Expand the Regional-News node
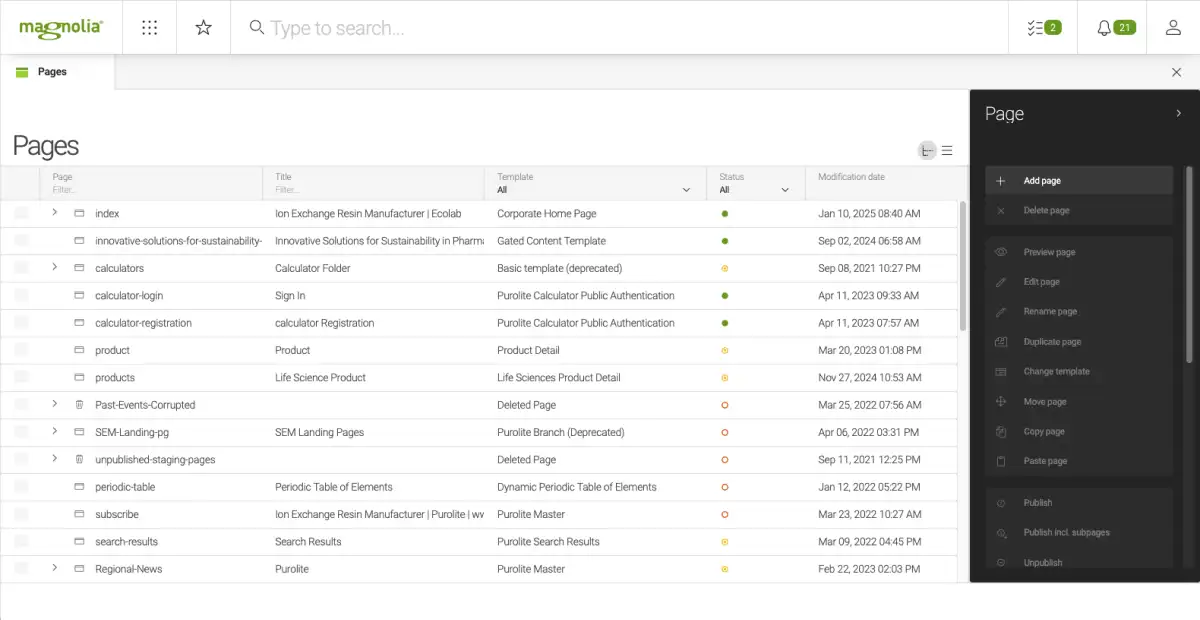The image size is (1200, 620). click(x=55, y=568)
